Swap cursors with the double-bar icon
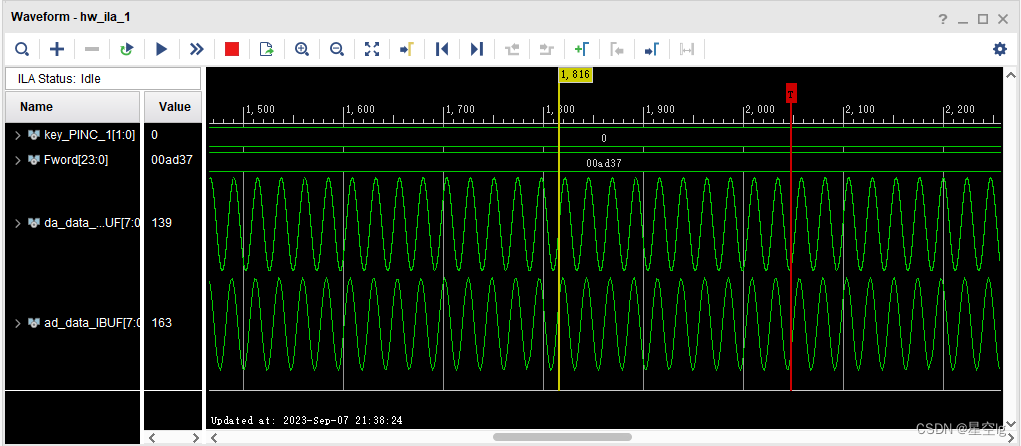Viewport: 1021px width, 446px height. (x=686, y=49)
